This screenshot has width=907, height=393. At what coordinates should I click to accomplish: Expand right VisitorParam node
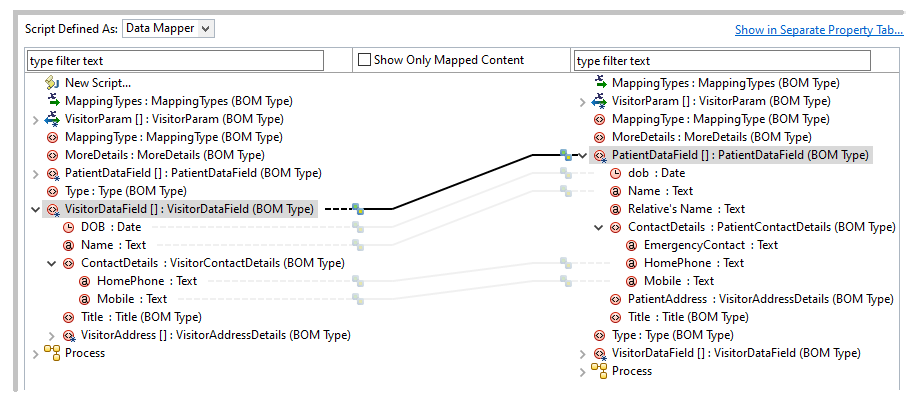click(583, 102)
